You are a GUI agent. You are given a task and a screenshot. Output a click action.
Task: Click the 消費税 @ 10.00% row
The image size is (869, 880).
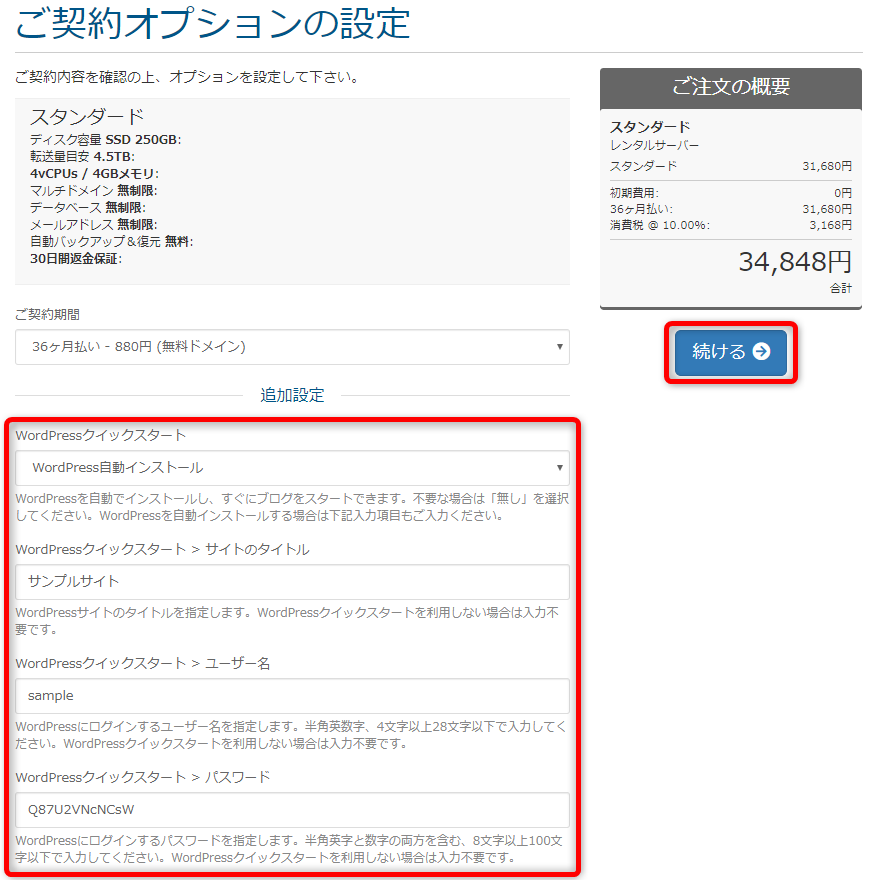pos(731,226)
